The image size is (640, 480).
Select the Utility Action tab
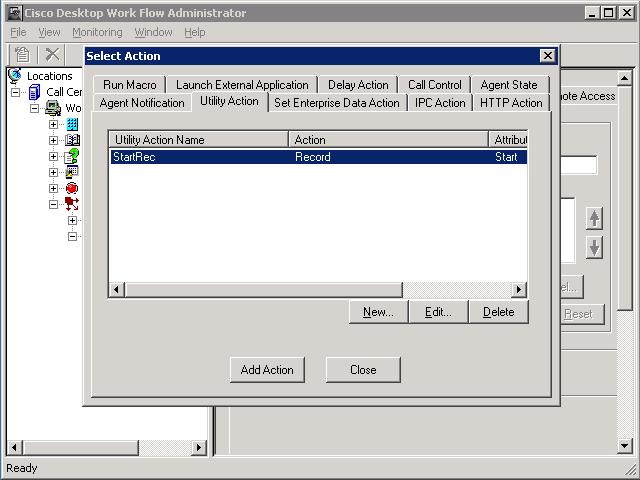229,101
